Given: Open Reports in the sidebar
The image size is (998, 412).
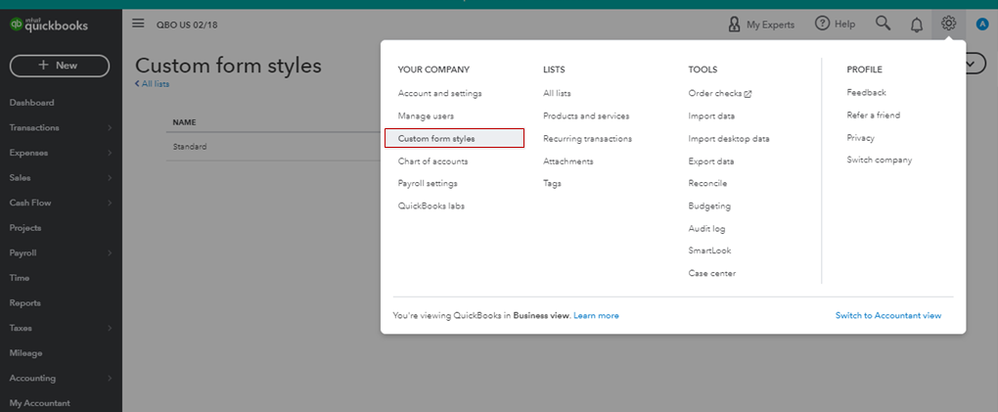Looking at the screenshot, I should [x=25, y=303].
